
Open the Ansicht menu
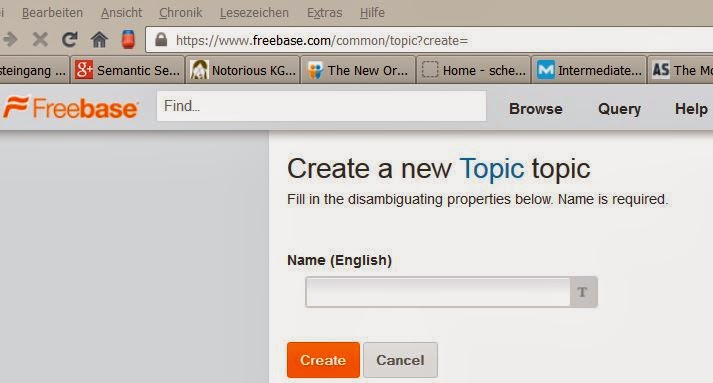click(121, 13)
